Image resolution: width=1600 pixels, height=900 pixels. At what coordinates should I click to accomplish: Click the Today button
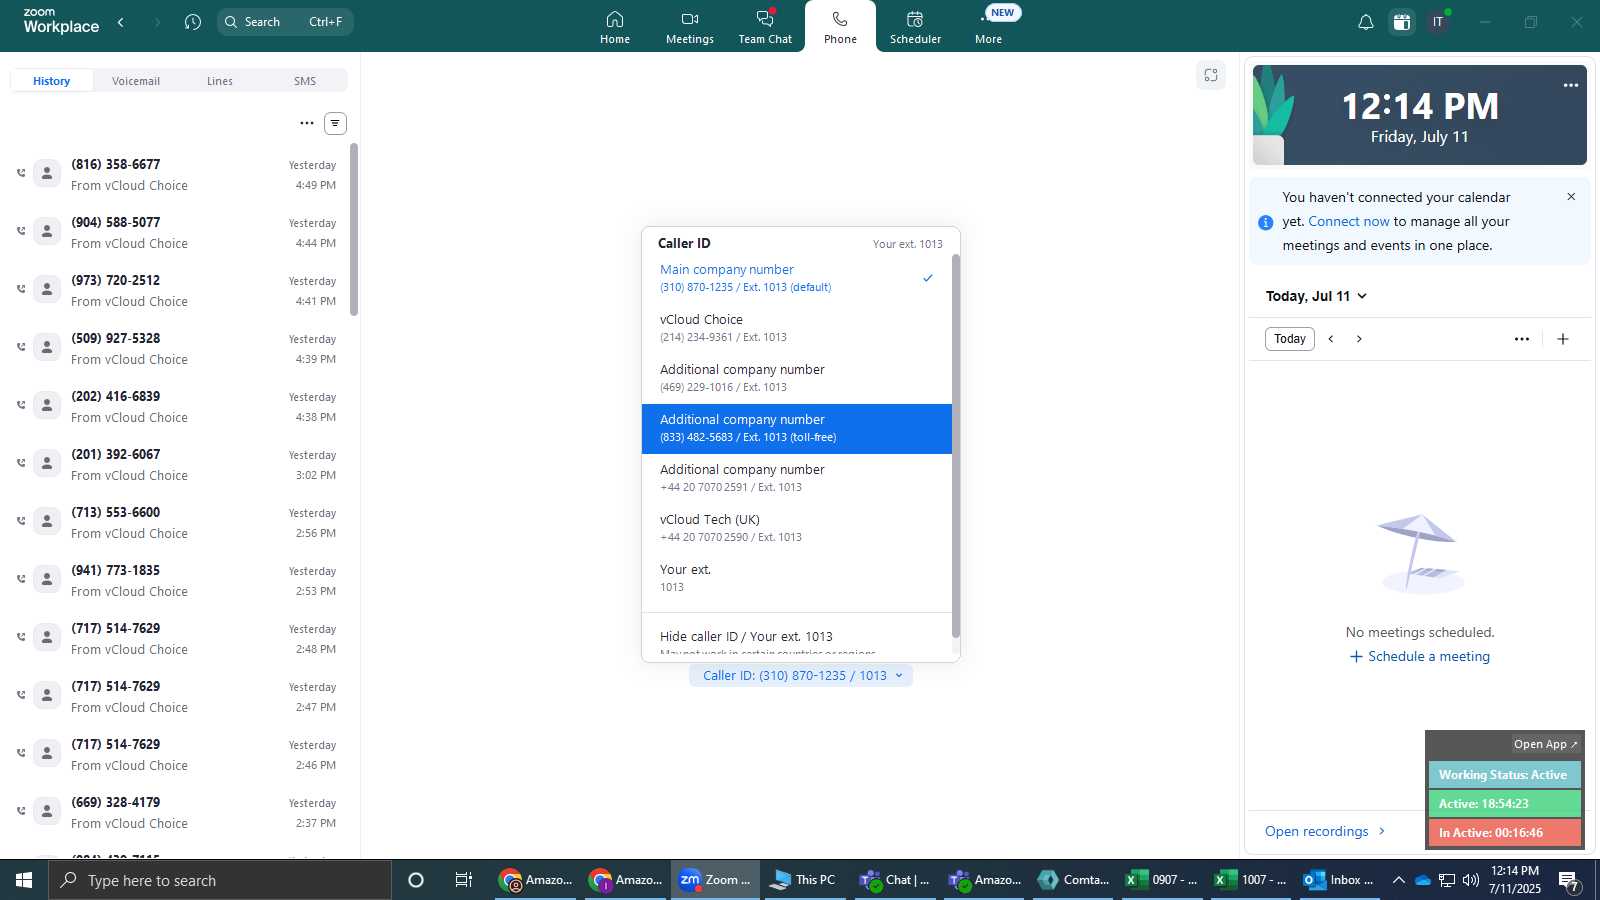click(1290, 339)
